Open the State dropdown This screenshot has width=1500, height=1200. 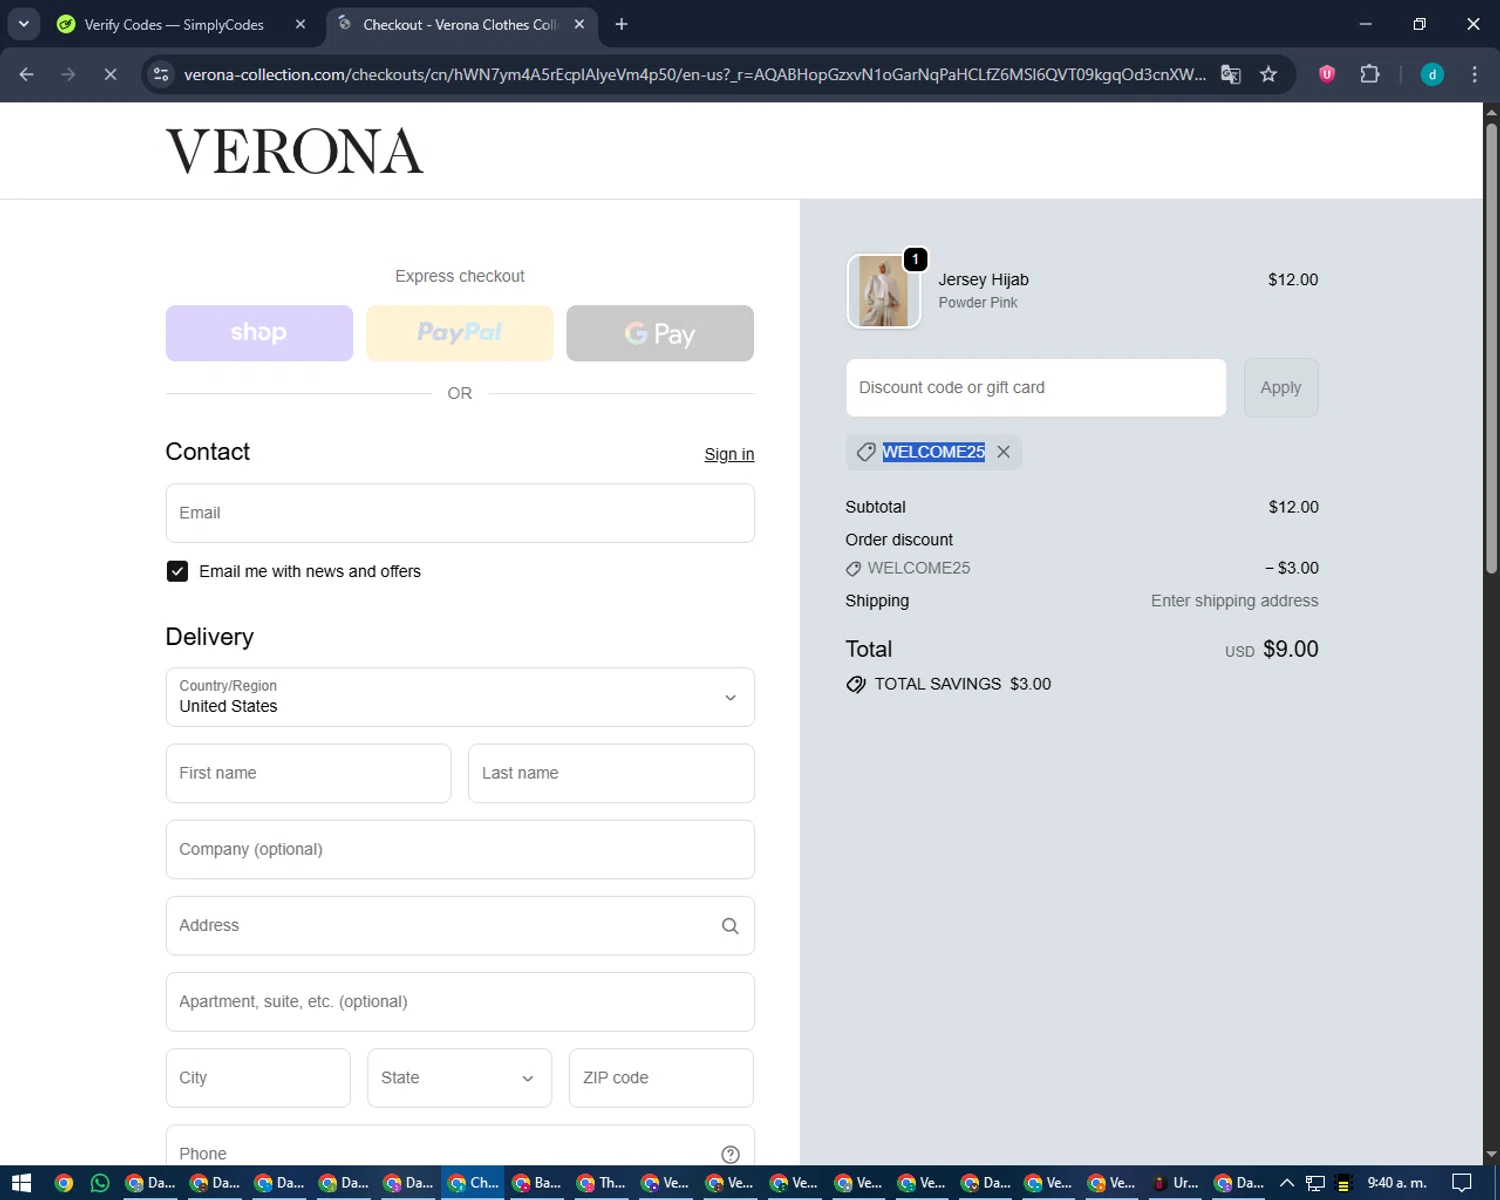pos(460,1078)
